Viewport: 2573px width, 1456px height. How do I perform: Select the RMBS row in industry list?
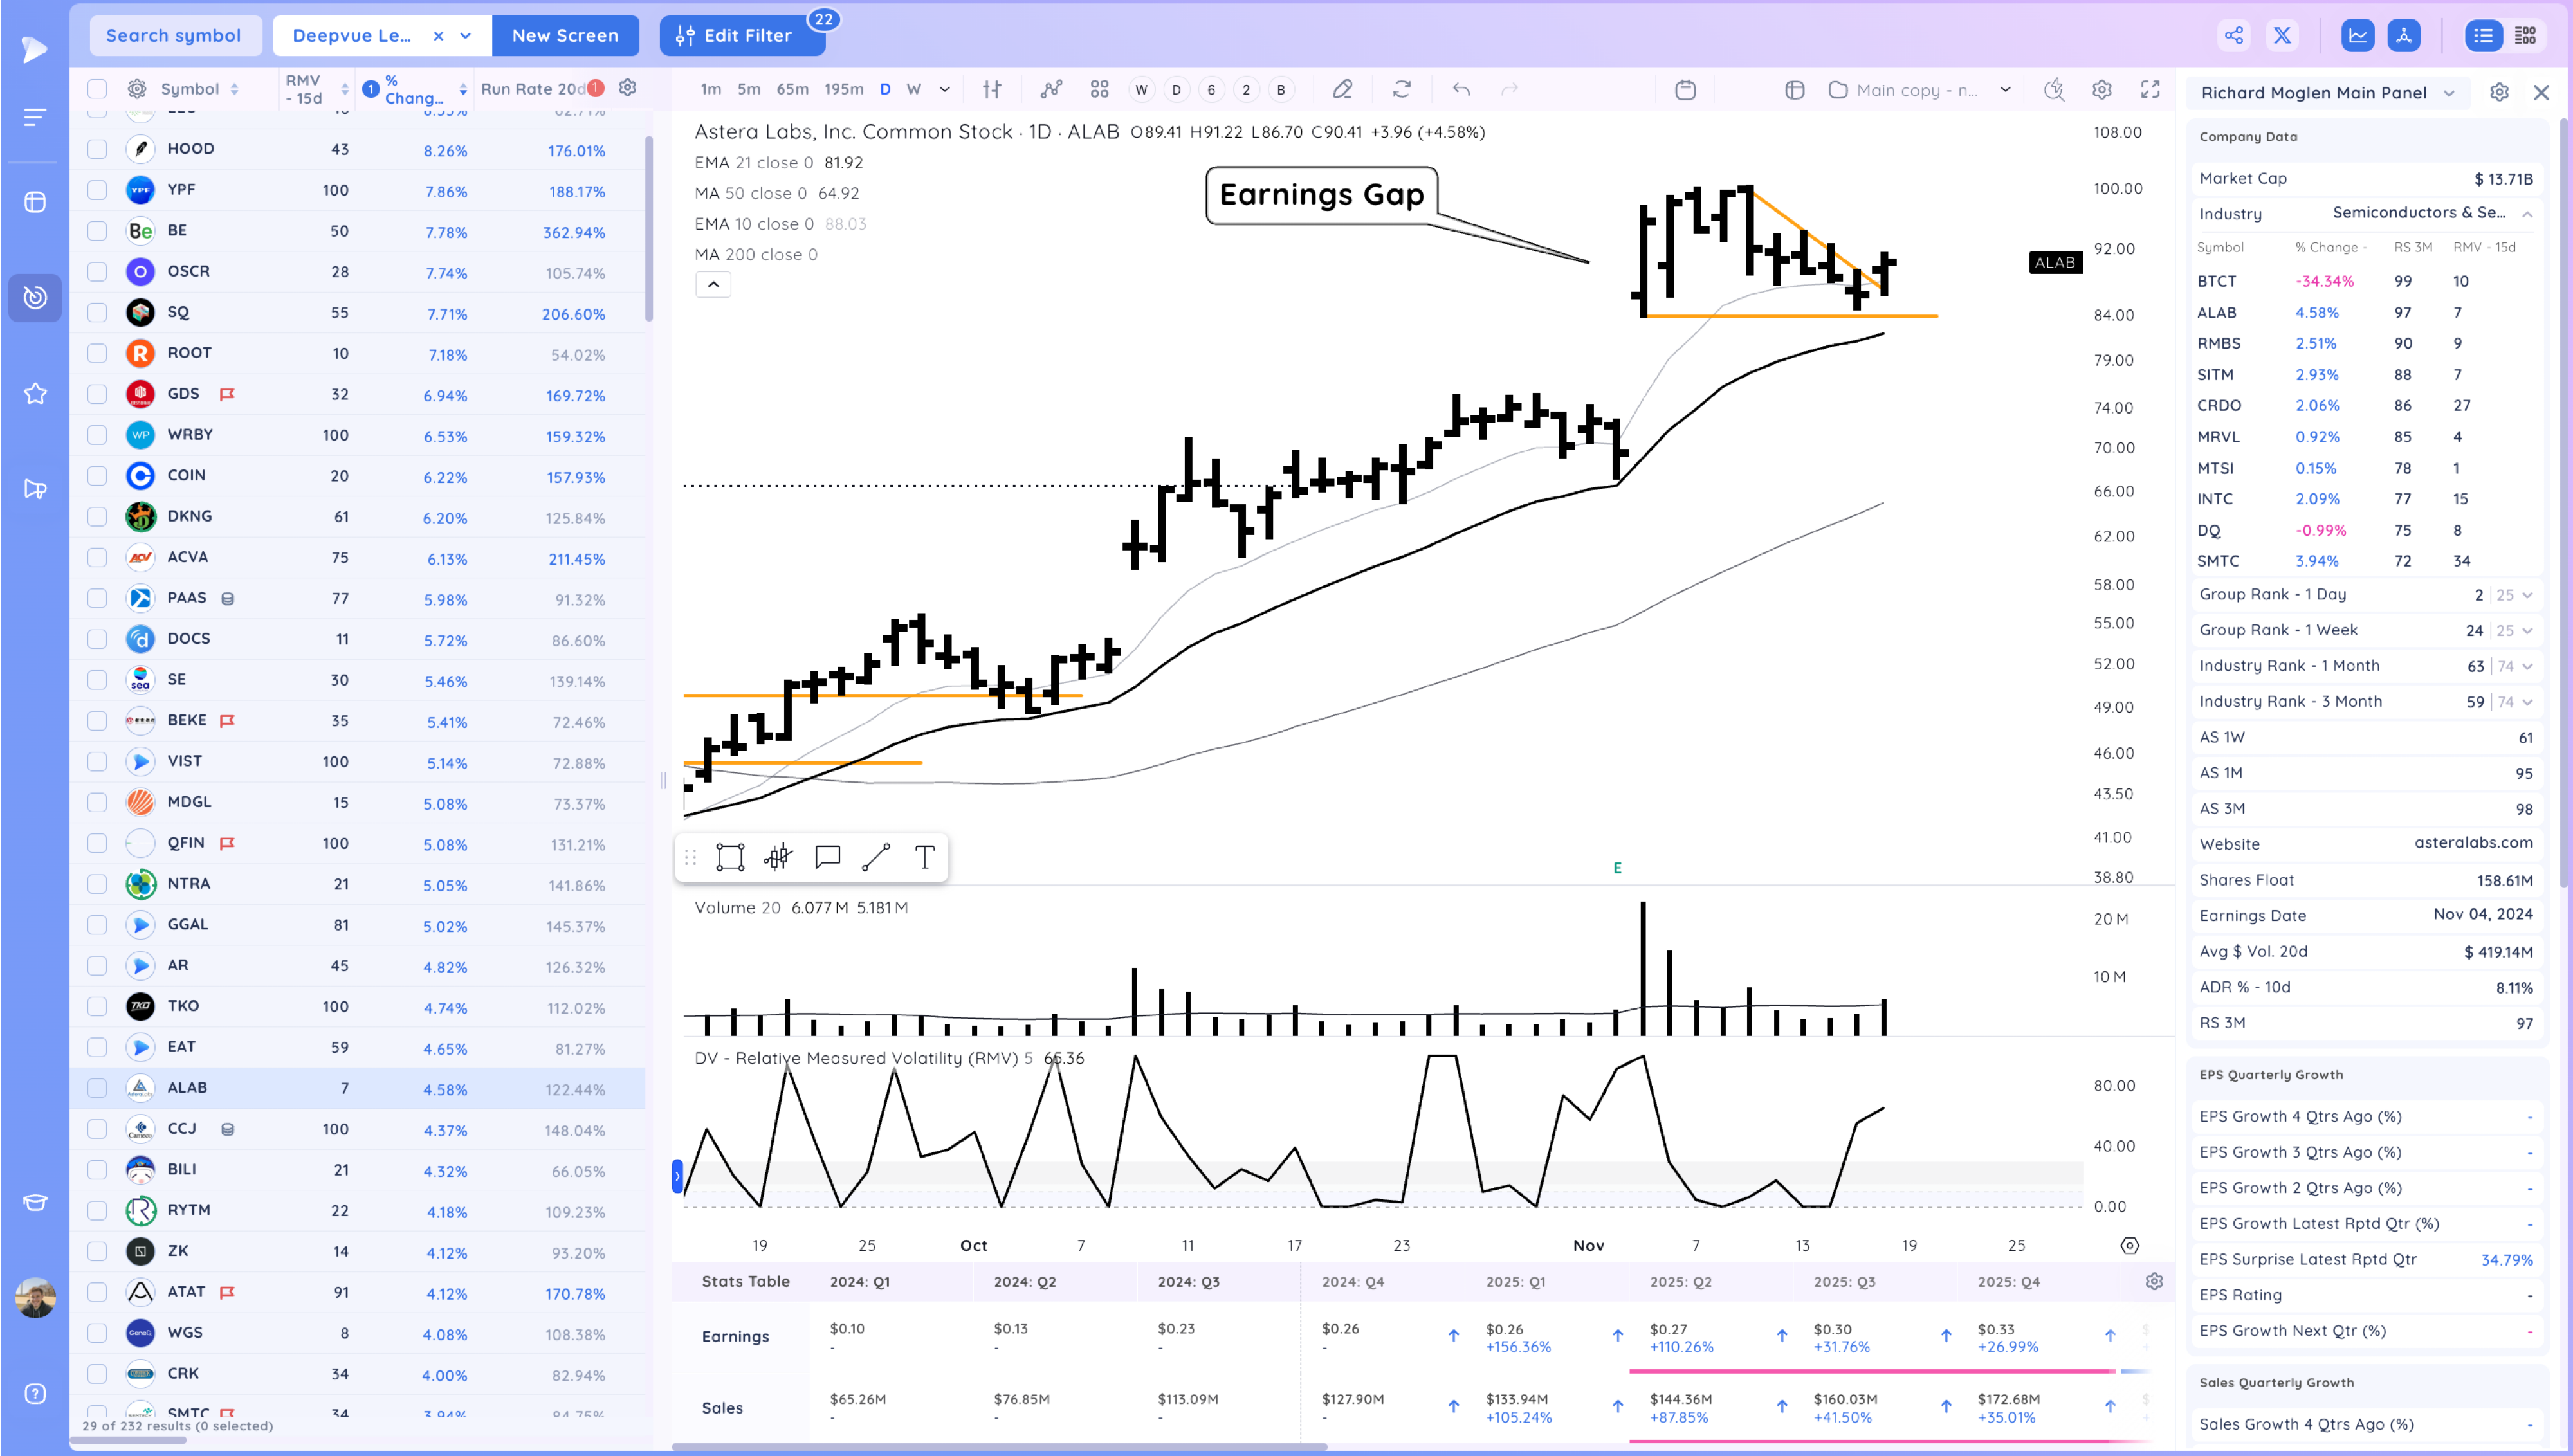point(2366,343)
